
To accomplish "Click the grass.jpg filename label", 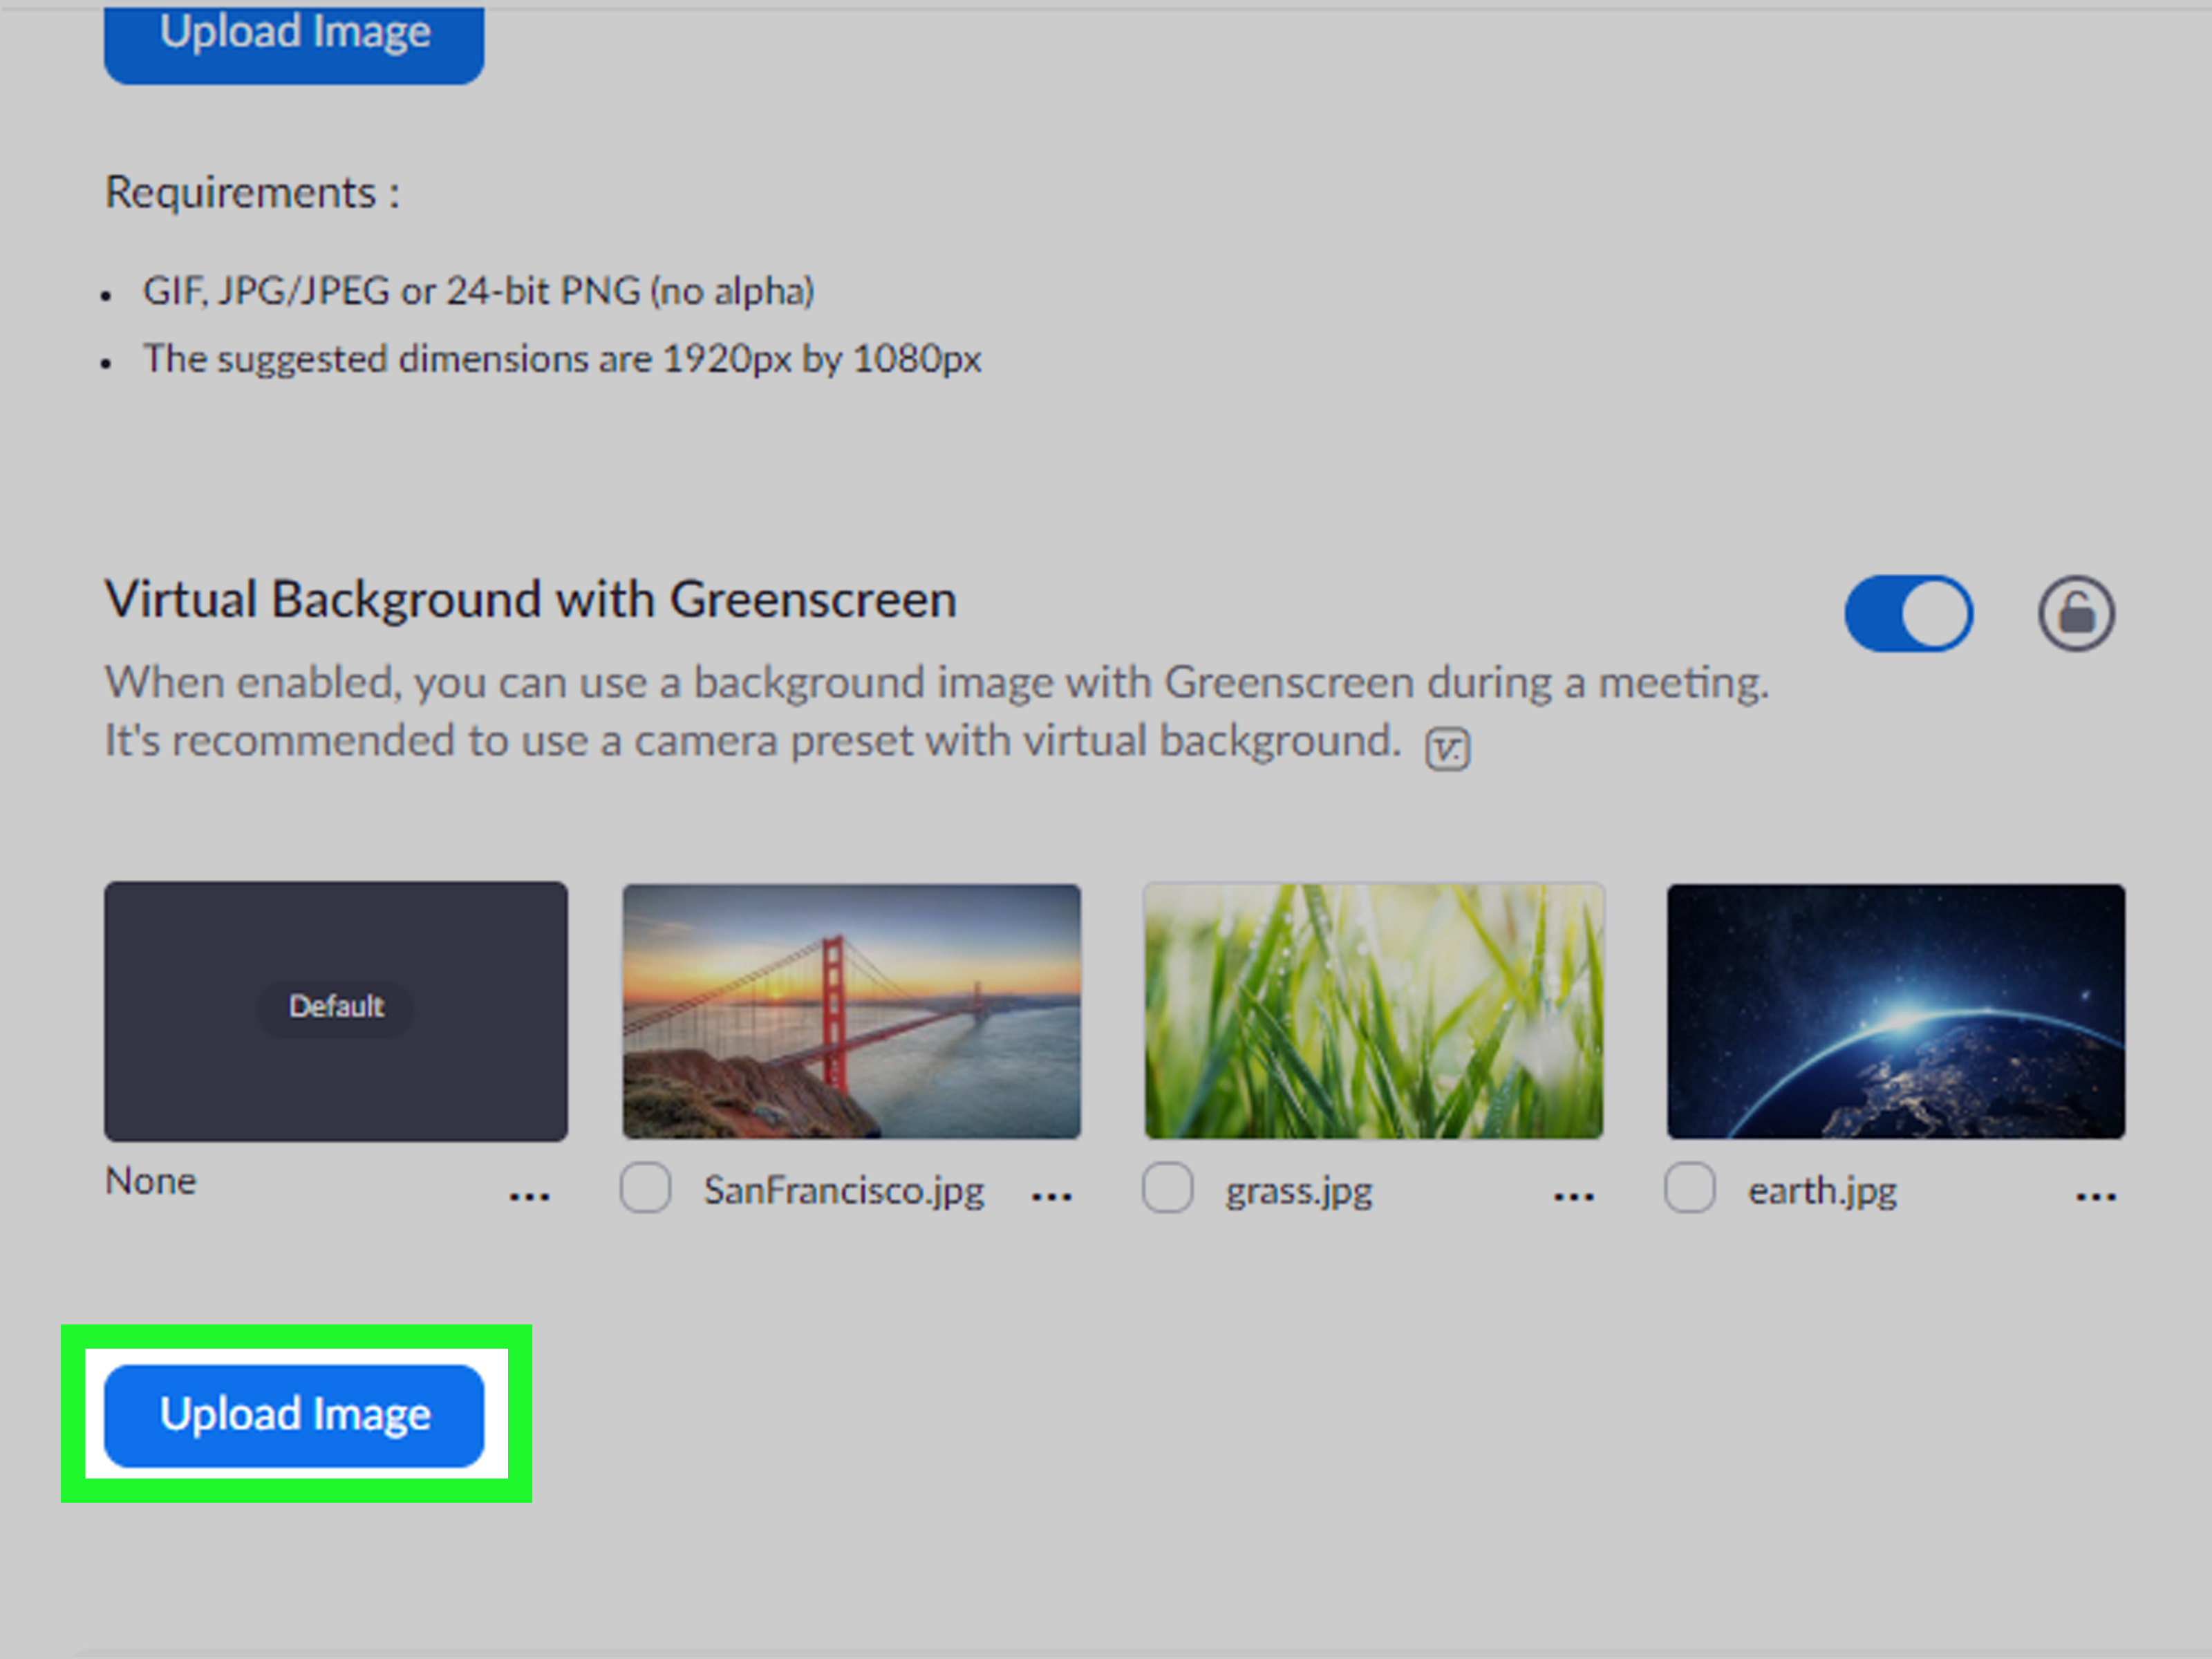I will click(1298, 1191).
